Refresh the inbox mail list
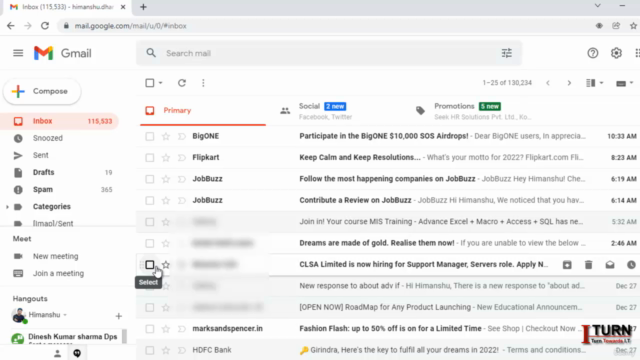Image resolution: width=640 pixels, height=360 pixels. click(182, 83)
